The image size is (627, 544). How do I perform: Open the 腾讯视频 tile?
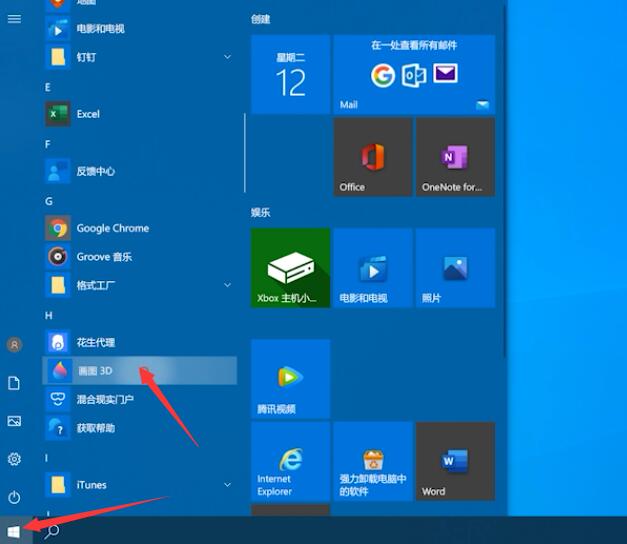(x=291, y=379)
